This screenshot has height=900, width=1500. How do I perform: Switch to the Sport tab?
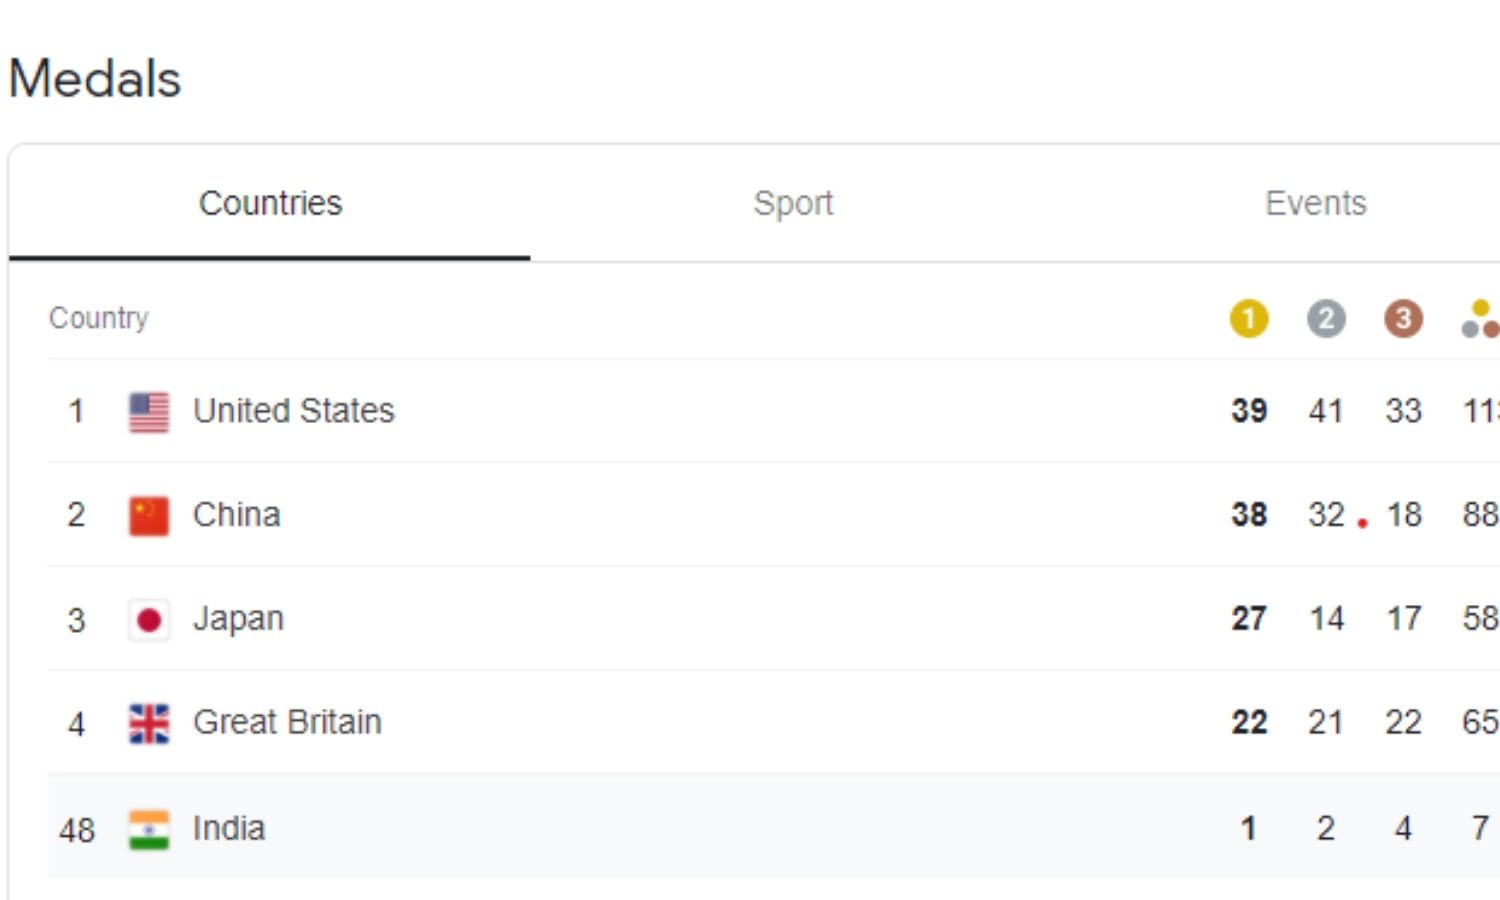click(x=793, y=203)
